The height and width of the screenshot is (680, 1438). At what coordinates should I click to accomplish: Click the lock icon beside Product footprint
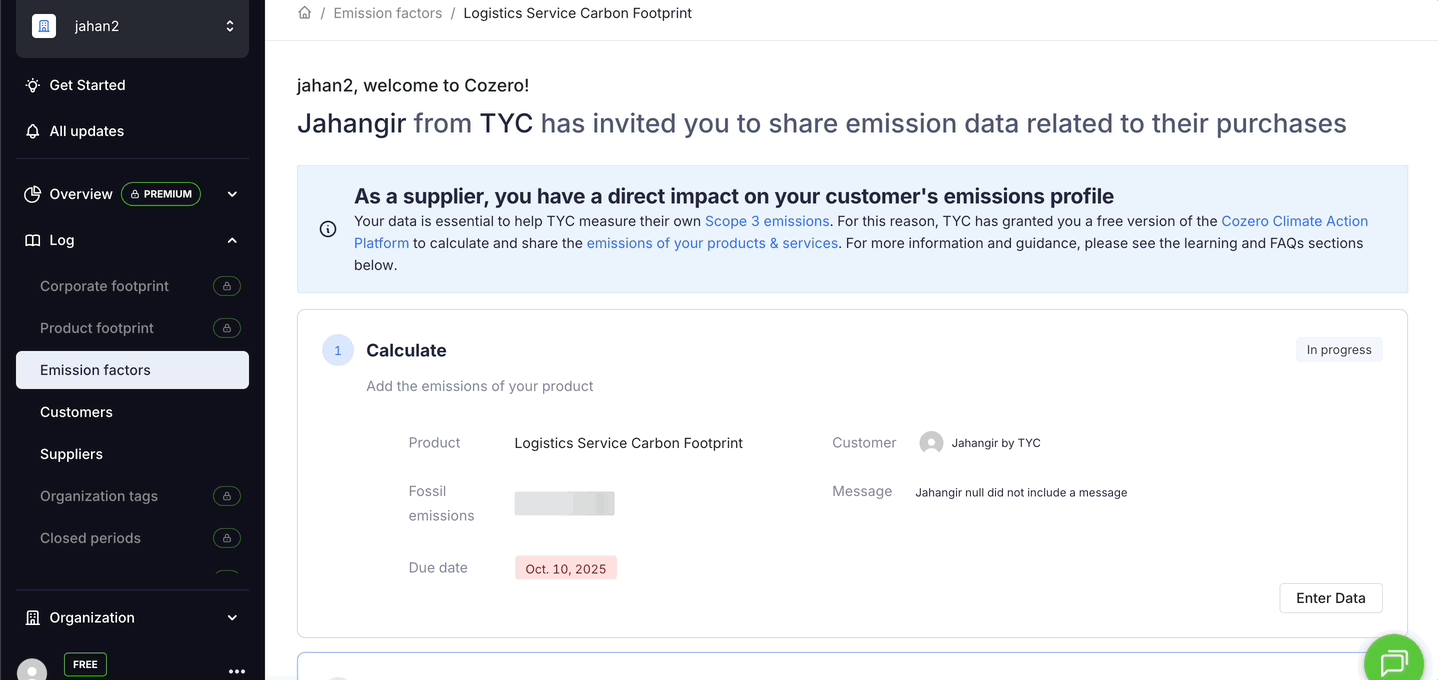[x=227, y=328]
